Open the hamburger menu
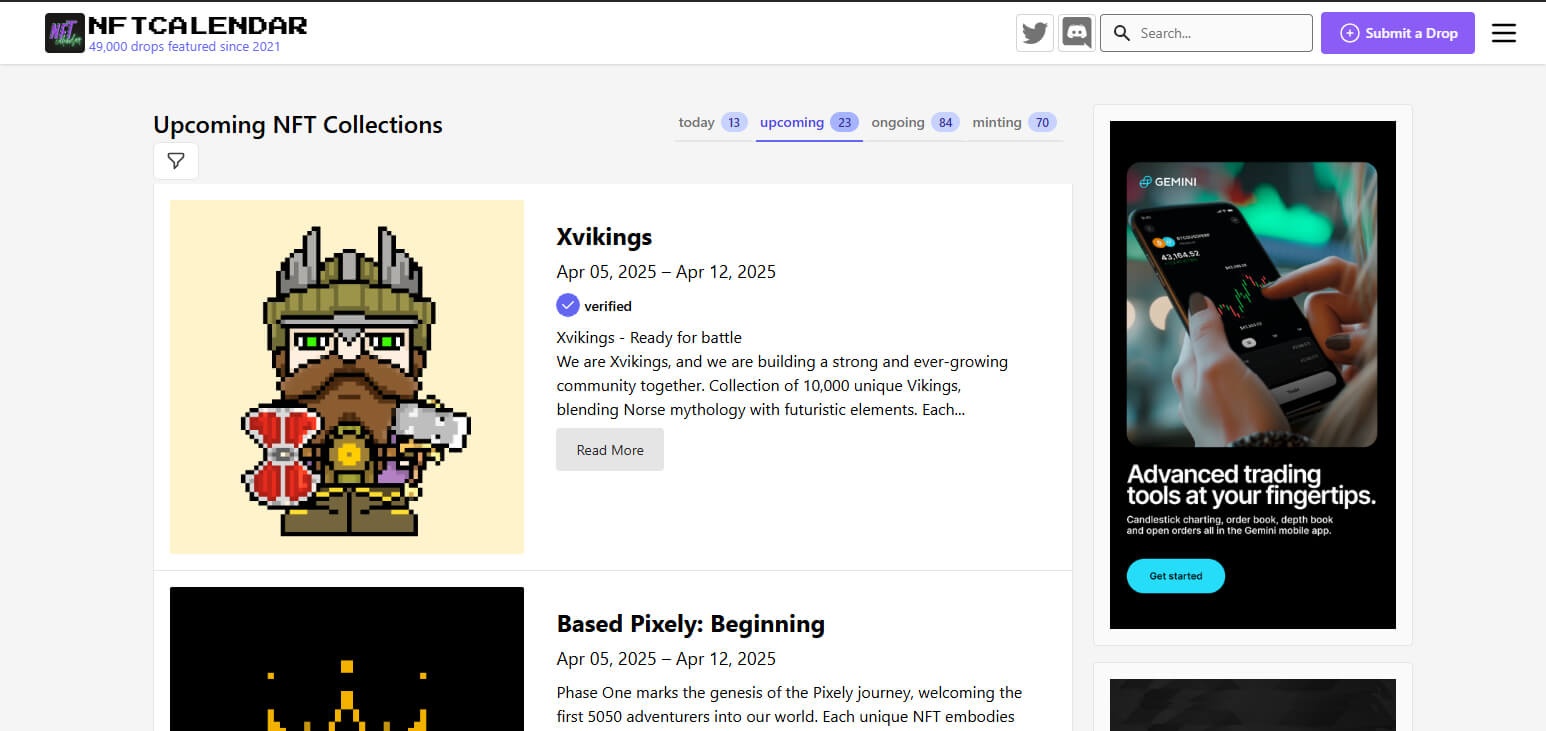 (1504, 33)
